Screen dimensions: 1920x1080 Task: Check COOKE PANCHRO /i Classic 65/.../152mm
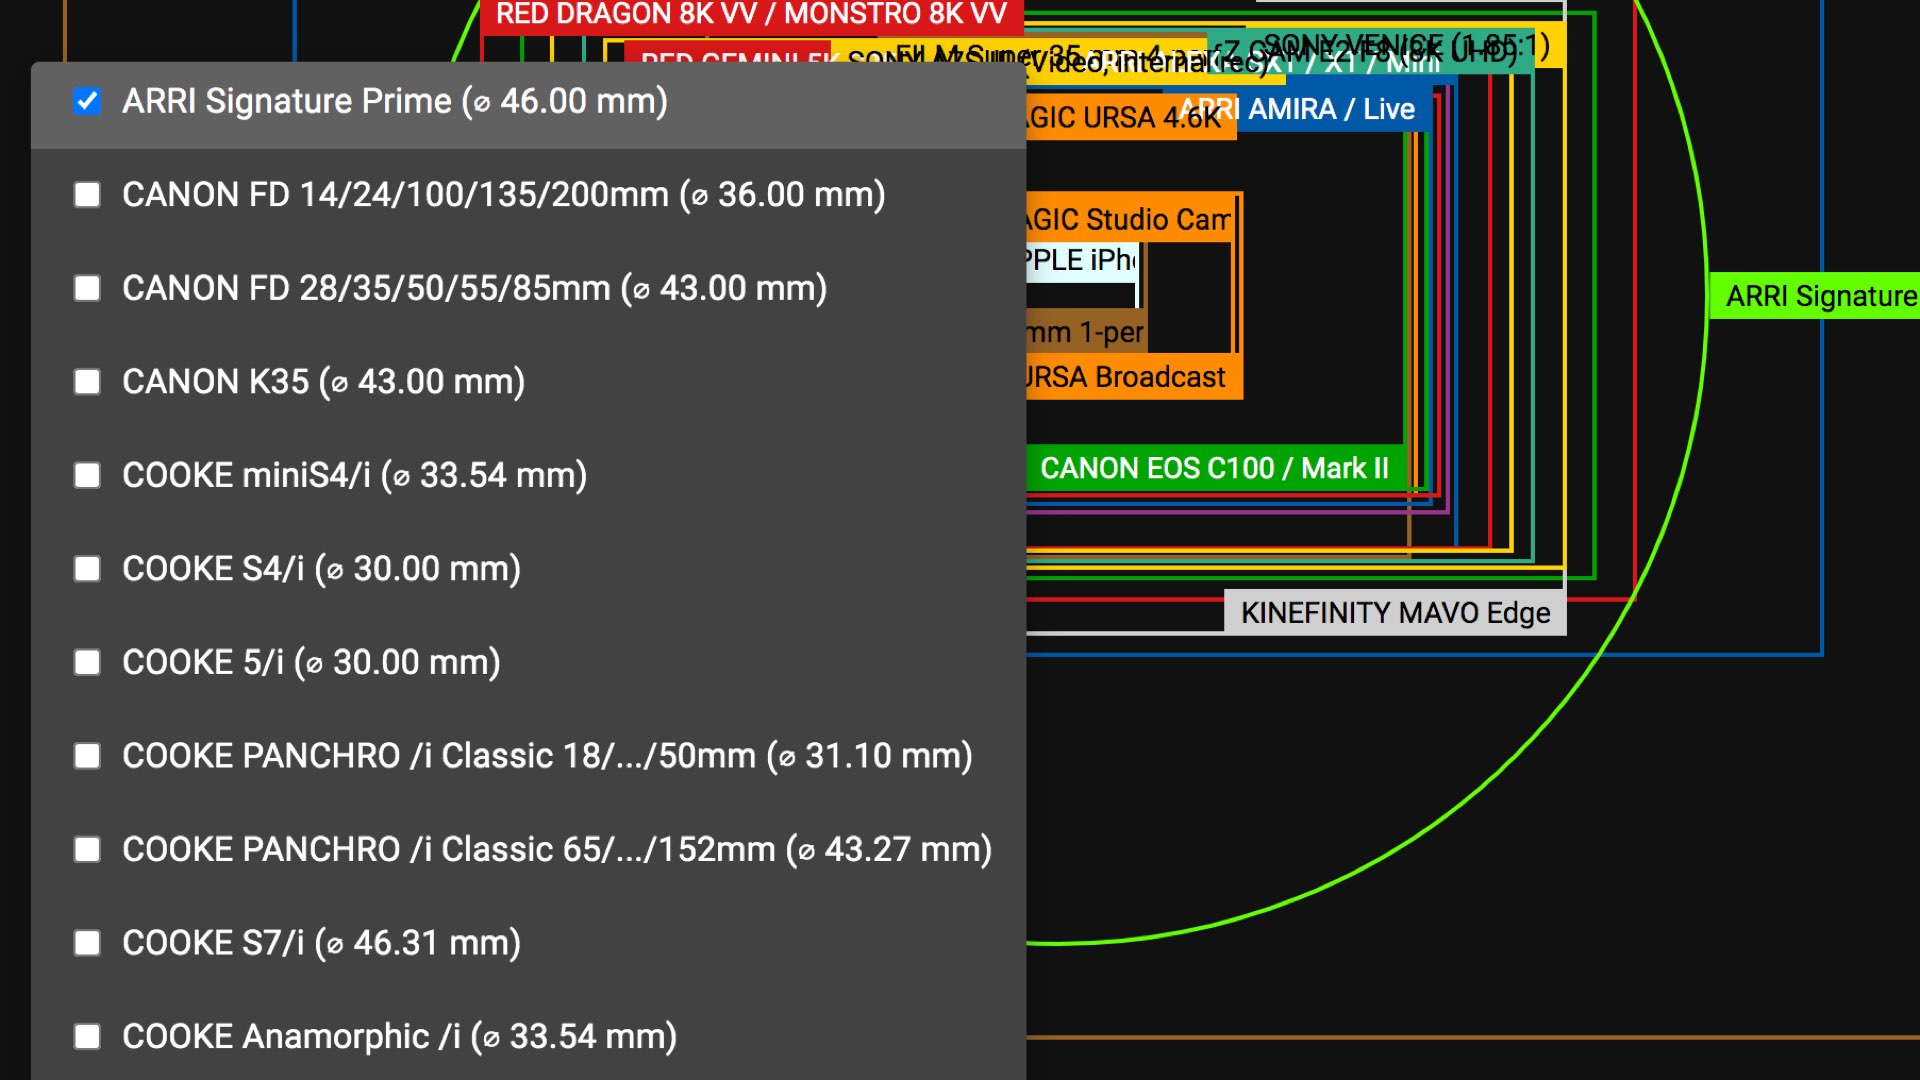tap(87, 849)
